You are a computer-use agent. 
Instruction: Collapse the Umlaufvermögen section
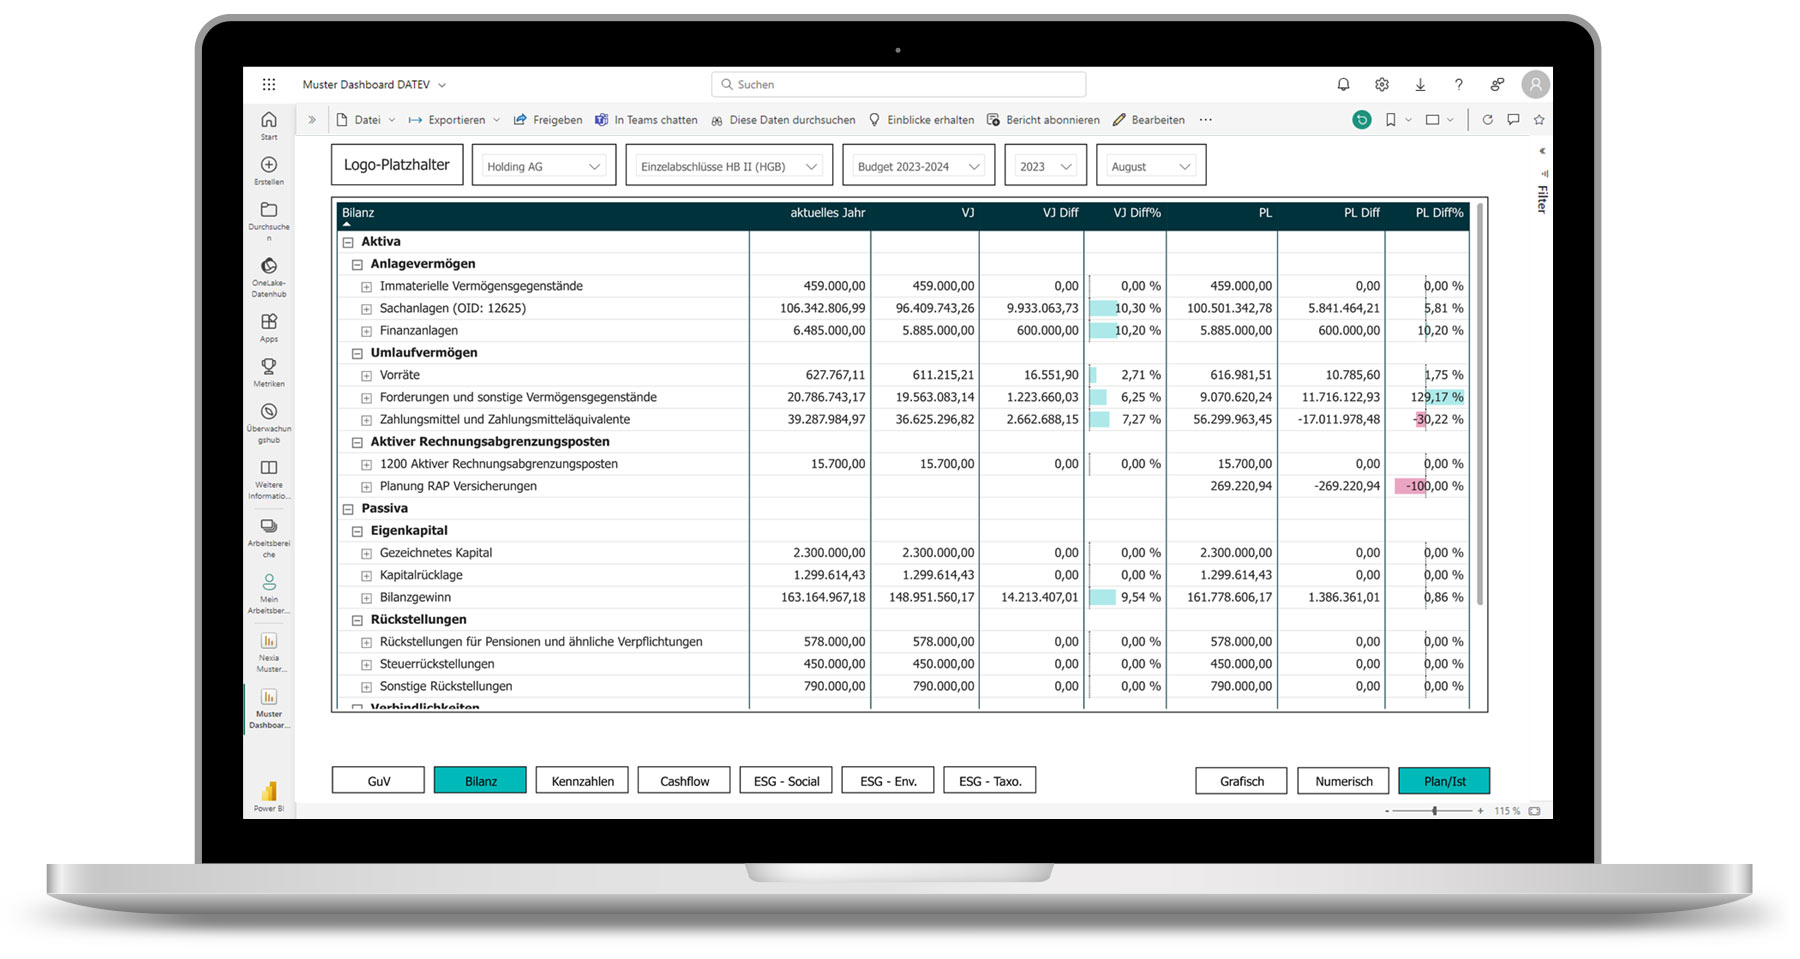(x=357, y=352)
